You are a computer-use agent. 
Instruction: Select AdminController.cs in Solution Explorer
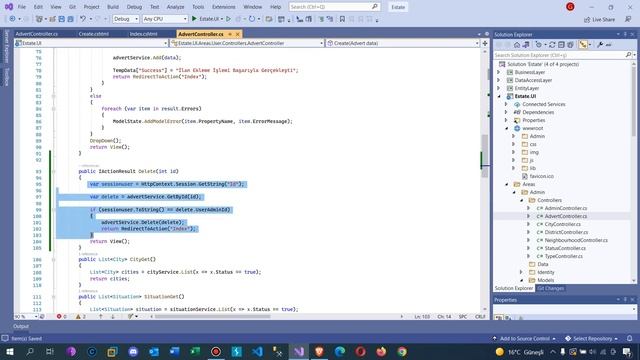(x=565, y=208)
